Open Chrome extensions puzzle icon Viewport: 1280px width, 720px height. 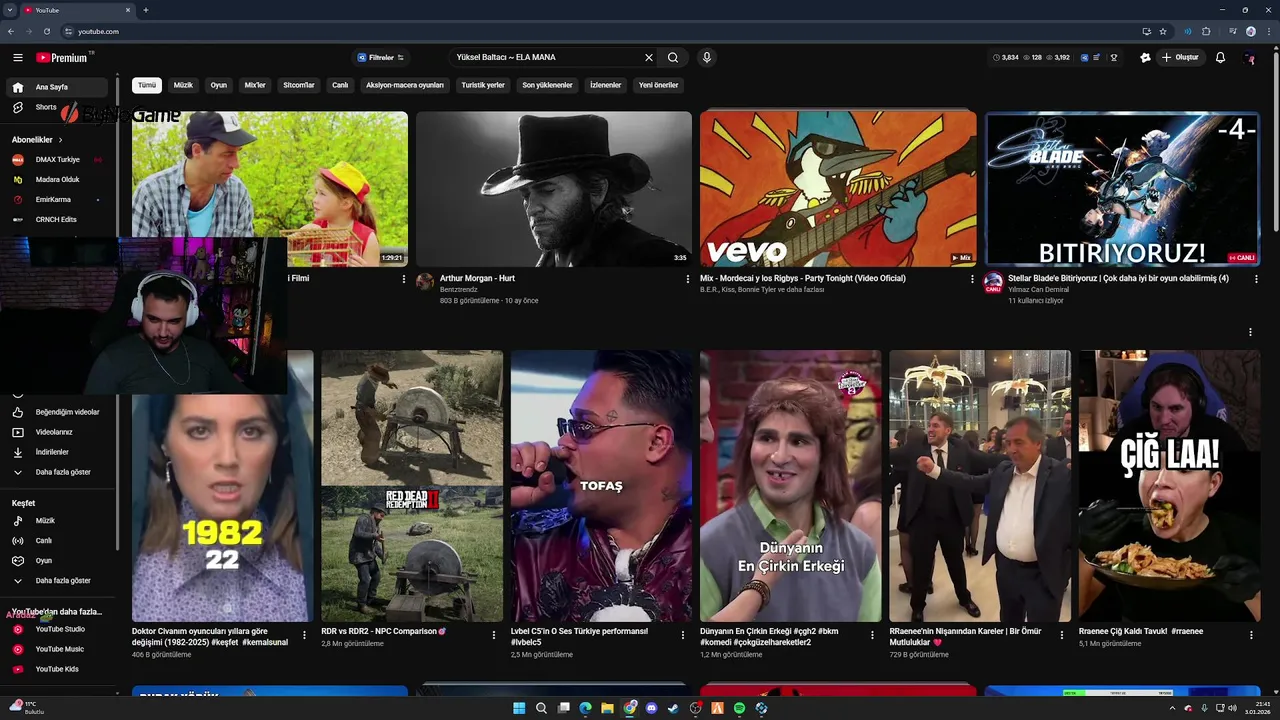click(x=1206, y=31)
